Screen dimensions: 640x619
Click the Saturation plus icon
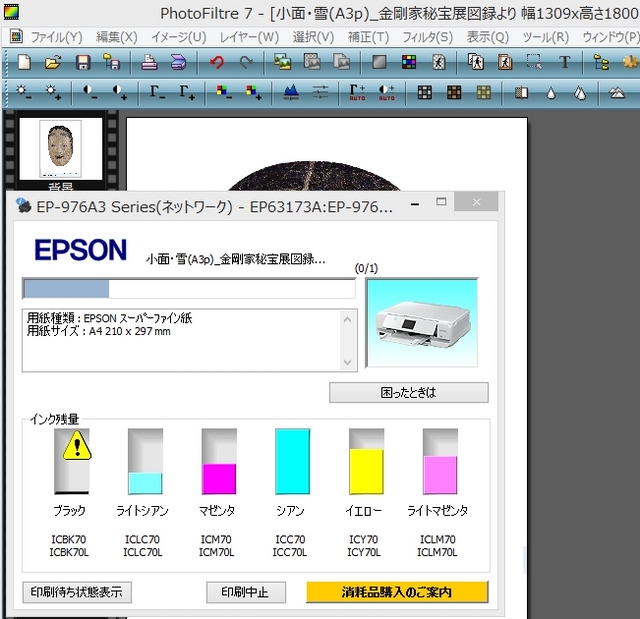pos(253,92)
